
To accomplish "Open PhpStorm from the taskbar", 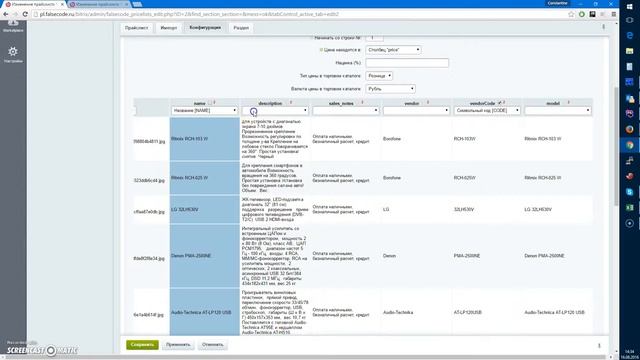I will tap(629, 113).
